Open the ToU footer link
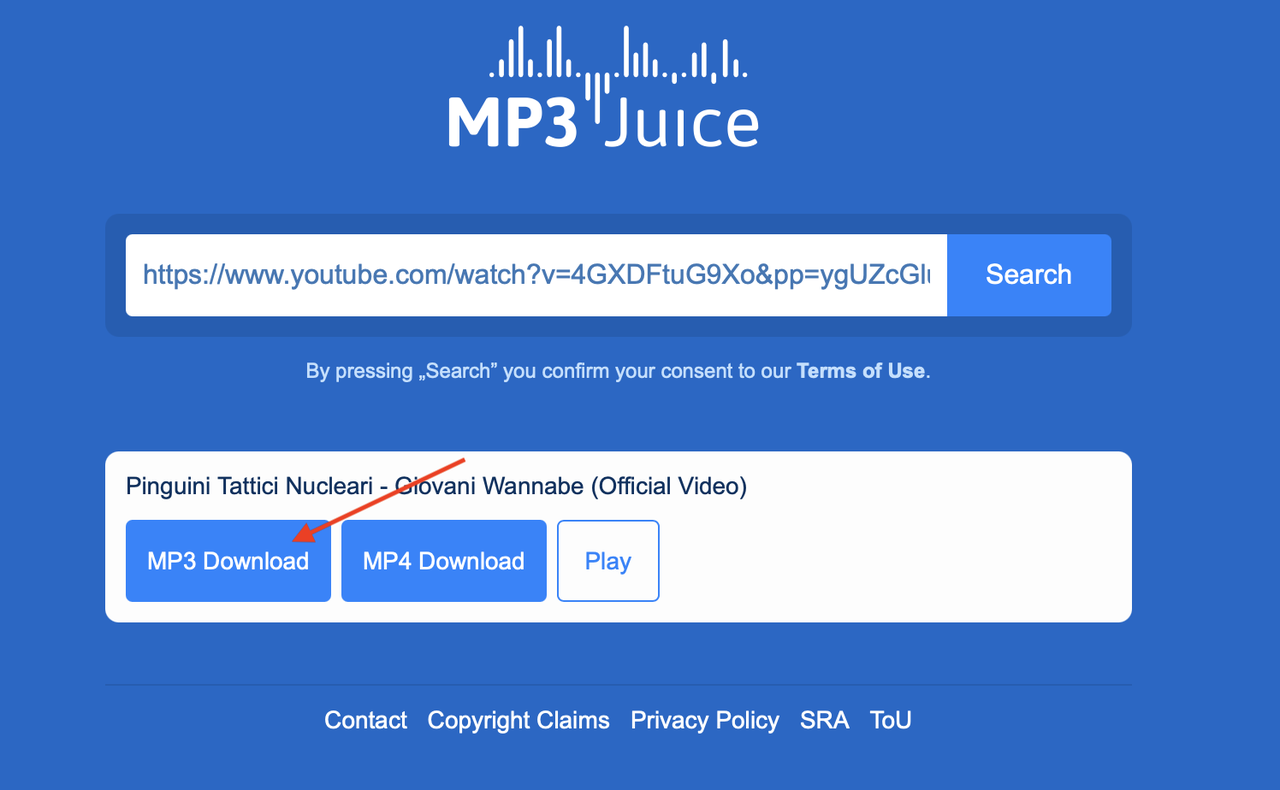Screen dimensions: 1280x790 point(889,720)
